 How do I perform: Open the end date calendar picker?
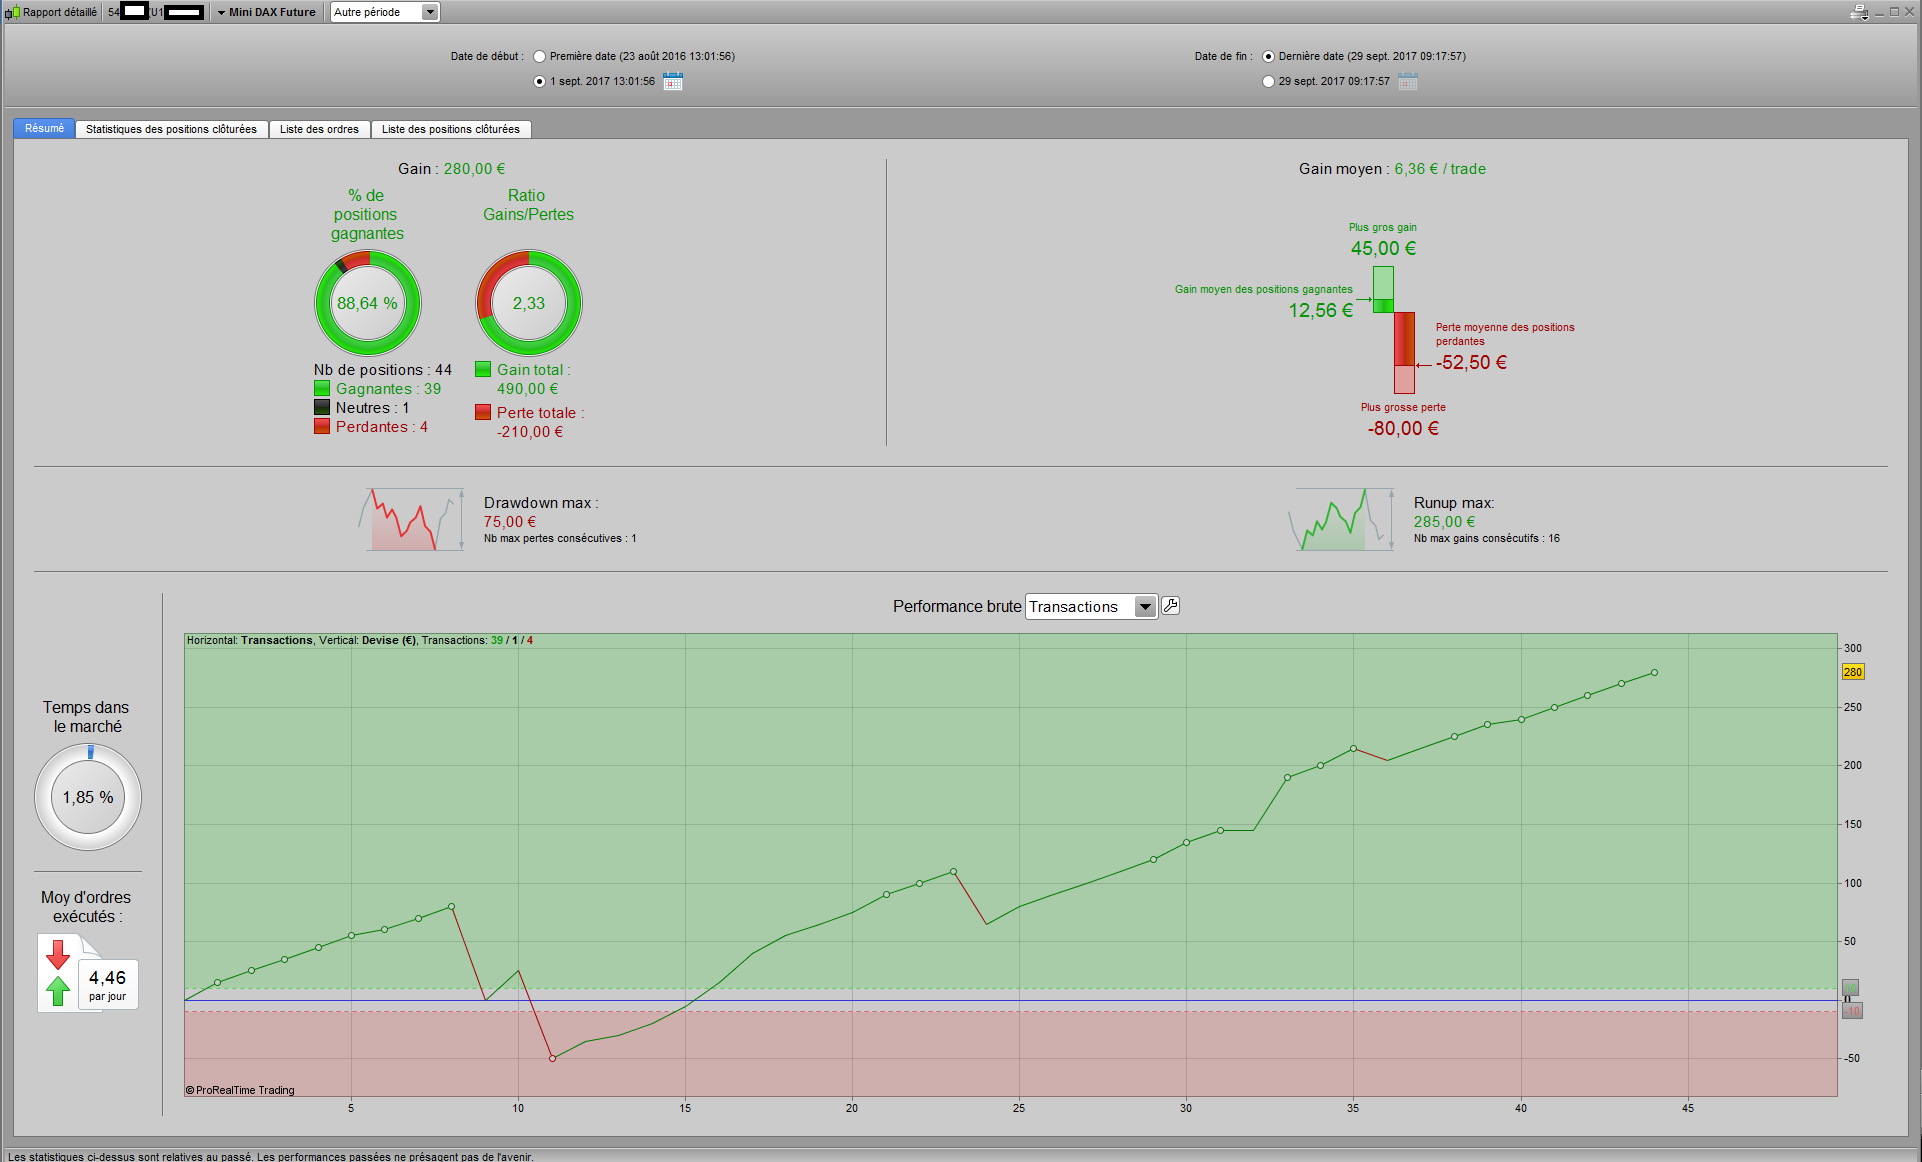pyautogui.click(x=1407, y=82)
